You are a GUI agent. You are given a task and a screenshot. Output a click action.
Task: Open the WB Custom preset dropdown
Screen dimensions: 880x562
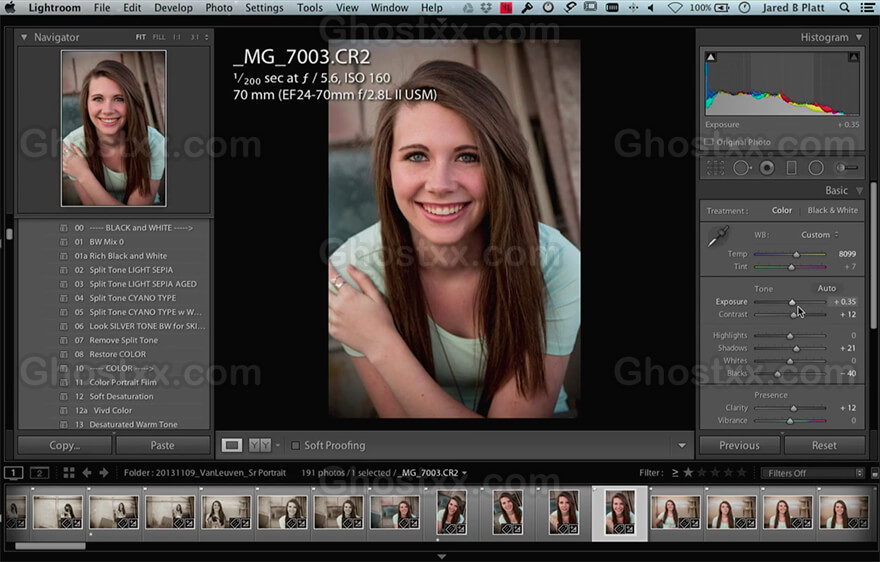coord(819,235)
